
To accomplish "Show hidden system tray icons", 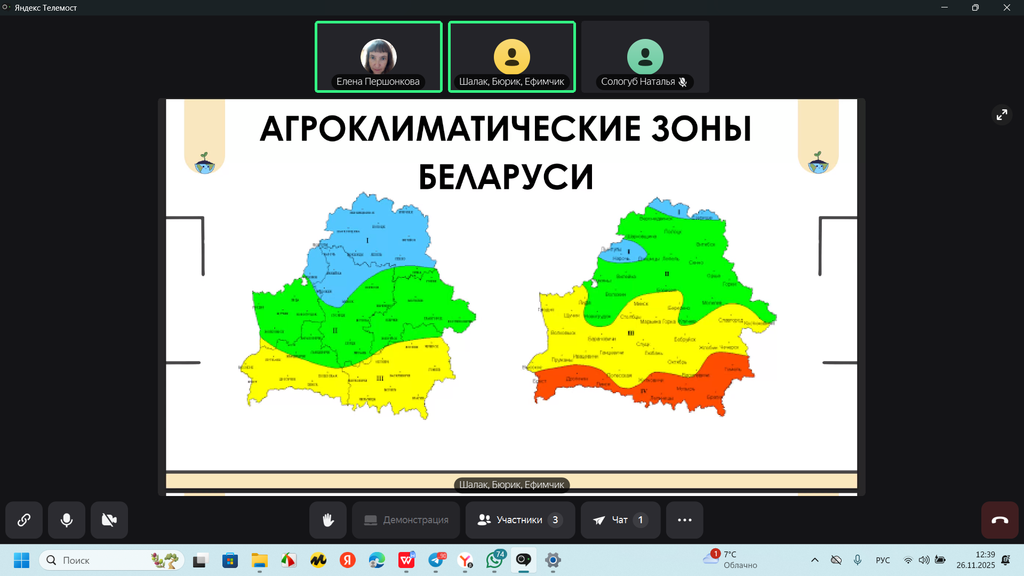I will click(813, 560).
